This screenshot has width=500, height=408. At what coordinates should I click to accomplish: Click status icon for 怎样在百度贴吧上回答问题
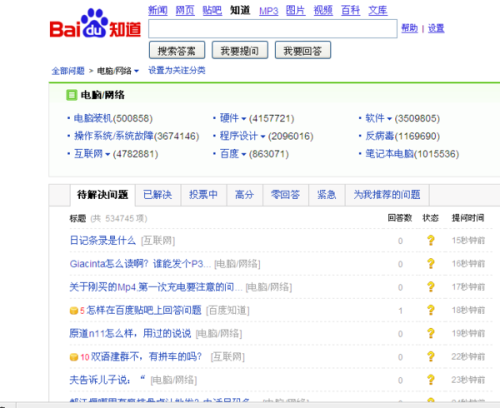click(x=431, y=310)
